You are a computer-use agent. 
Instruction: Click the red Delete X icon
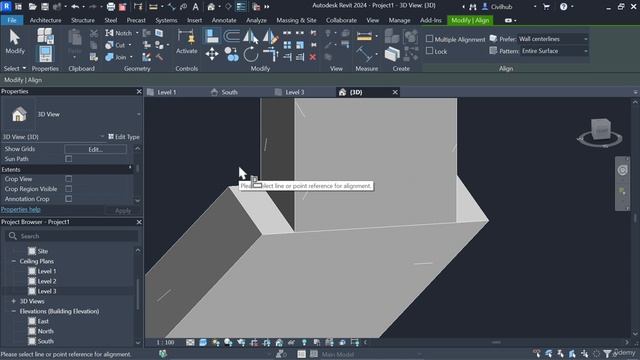[x=313, y=57]
